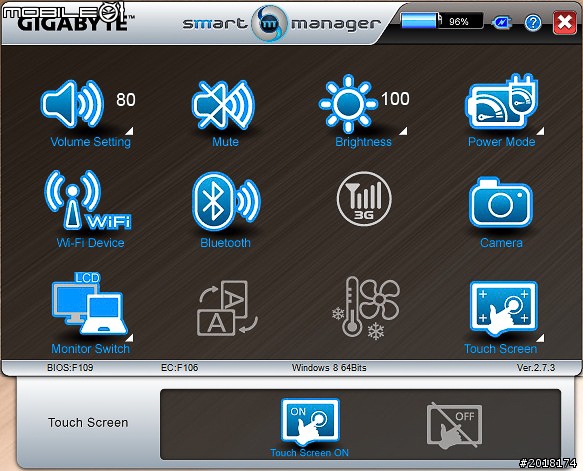The height and width of the screenshot is (471, 583).
Task: Click the volume value 80
Action: pos(126,100)
